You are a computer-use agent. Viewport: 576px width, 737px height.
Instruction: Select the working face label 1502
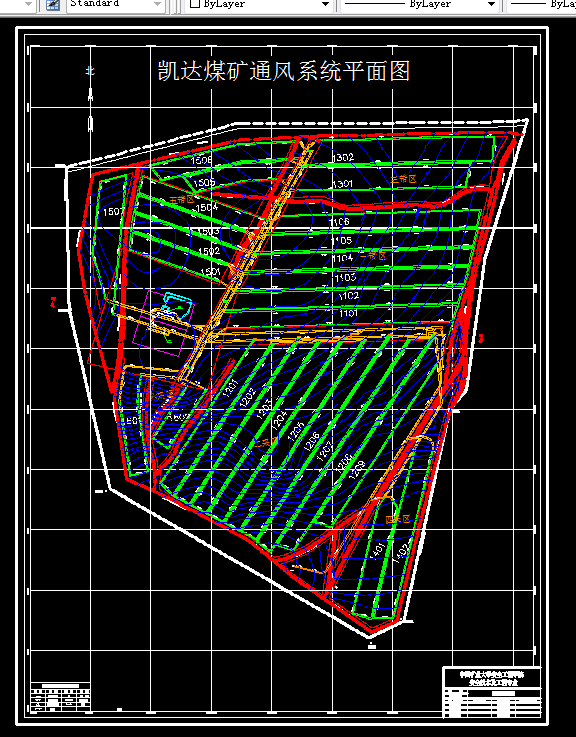coord(209,251)
